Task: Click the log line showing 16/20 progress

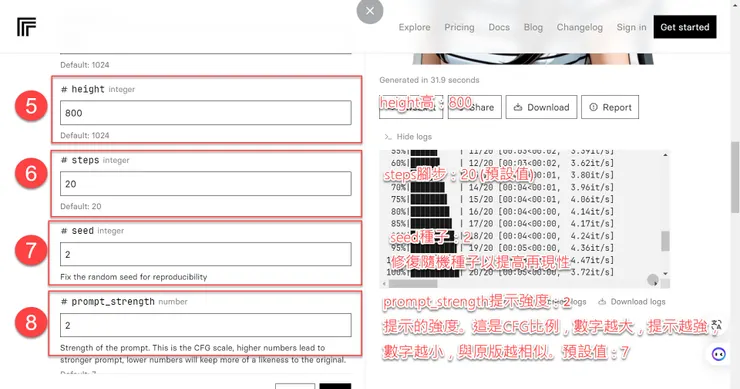Action: tap(502, 211)
